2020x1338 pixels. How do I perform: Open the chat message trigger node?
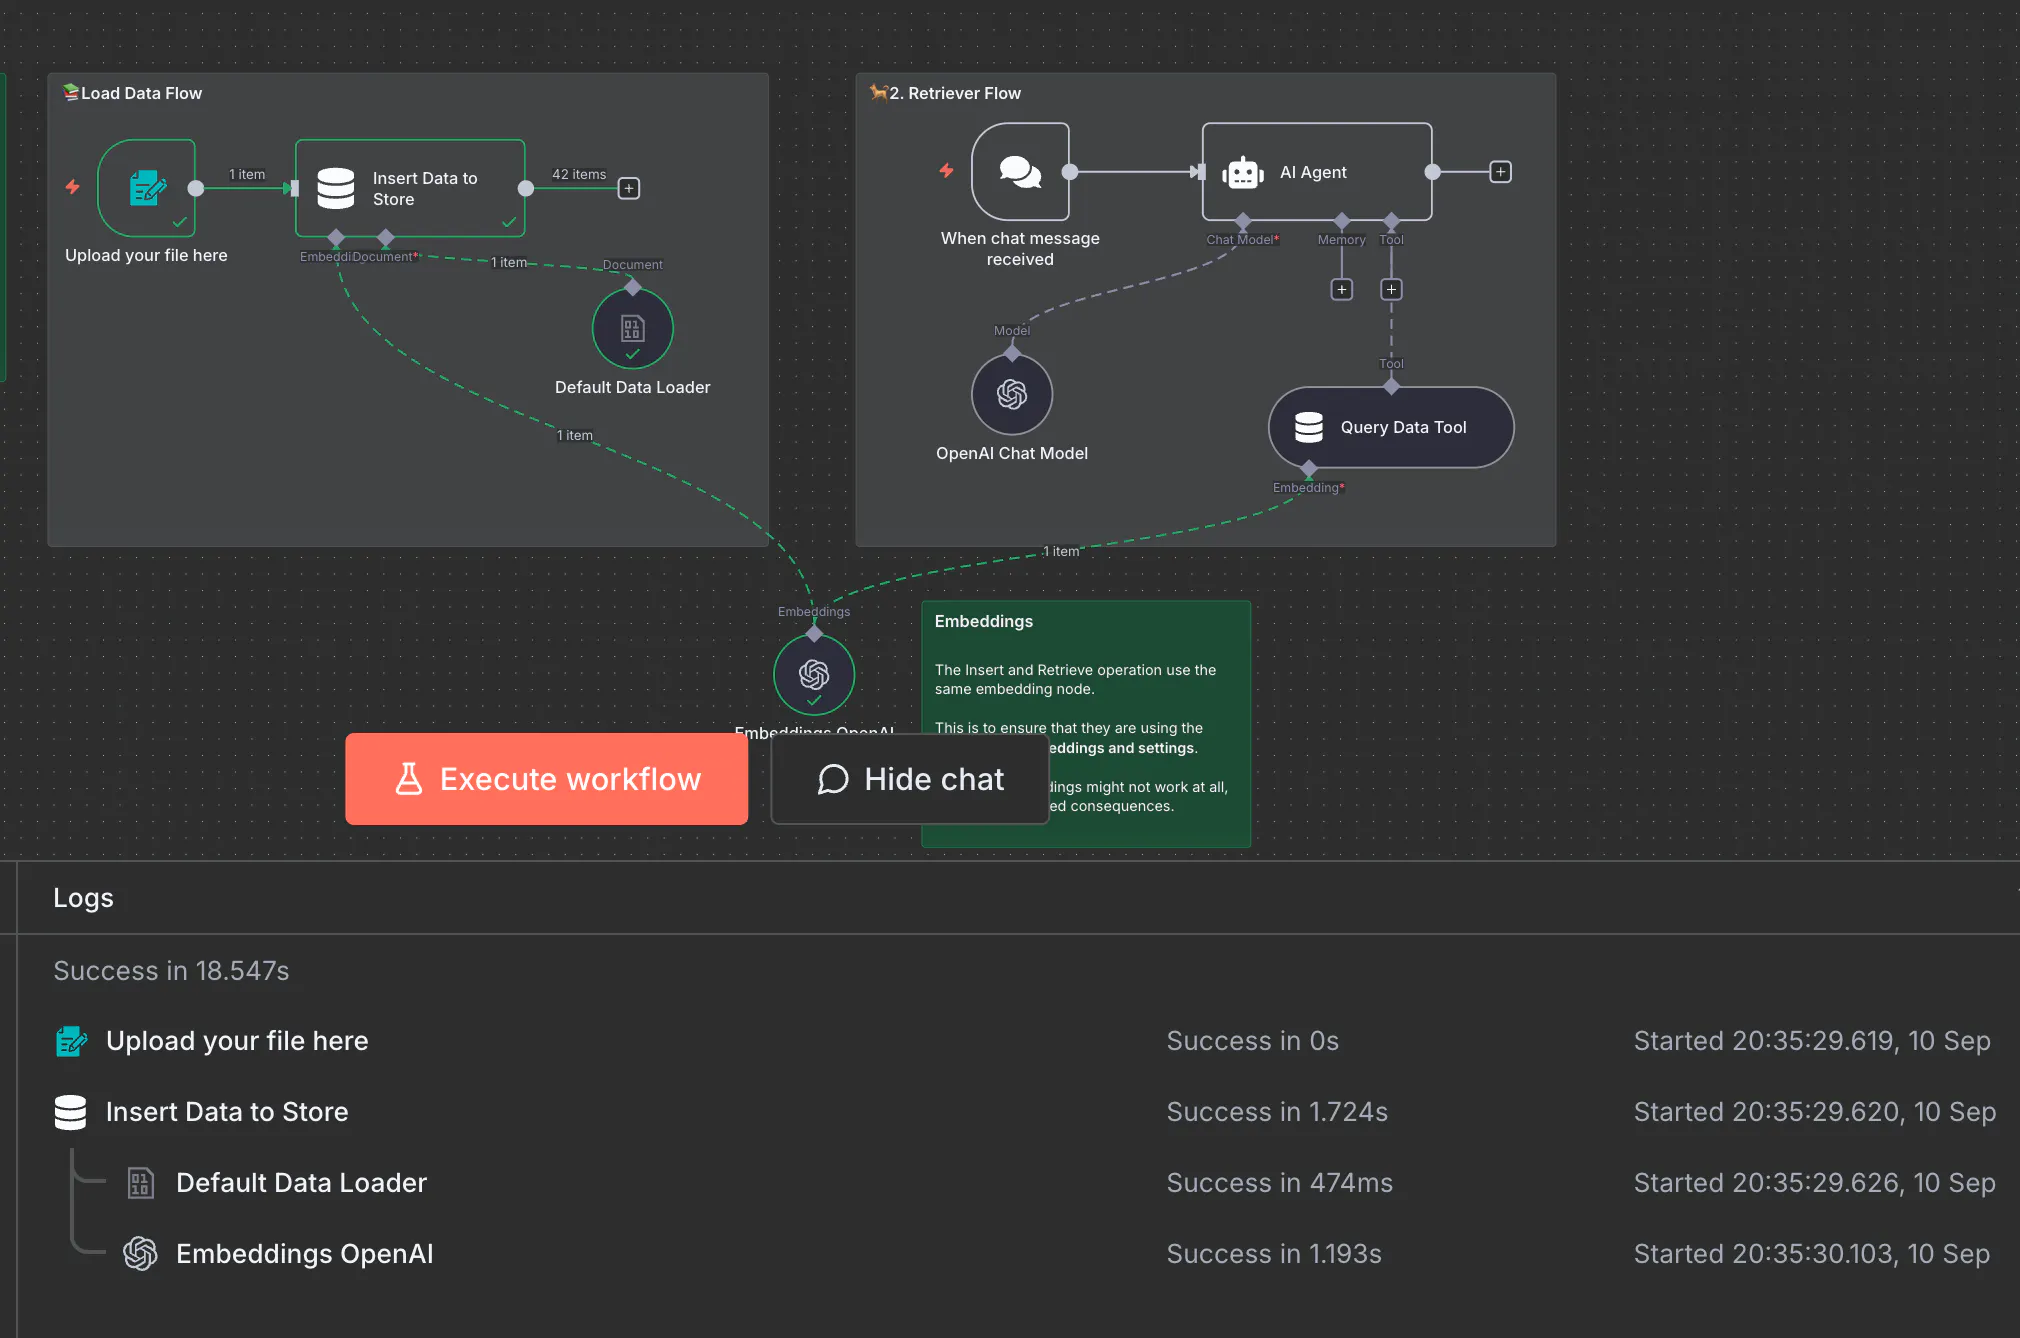click(1020, 172)
